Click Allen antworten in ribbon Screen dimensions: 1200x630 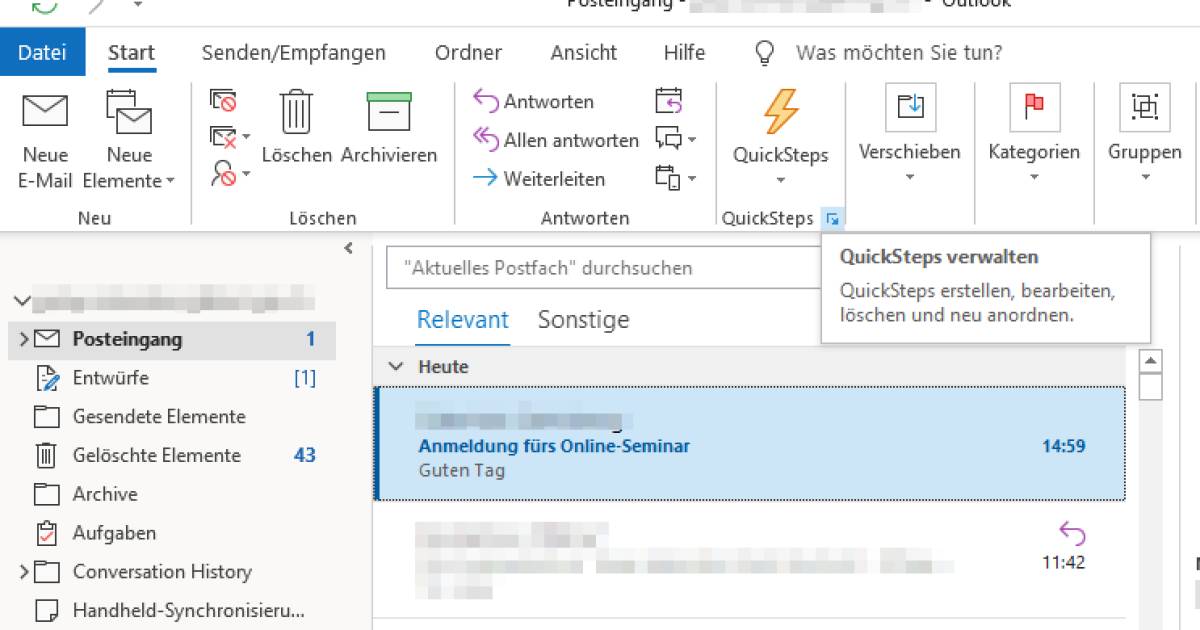pos(556,140)
